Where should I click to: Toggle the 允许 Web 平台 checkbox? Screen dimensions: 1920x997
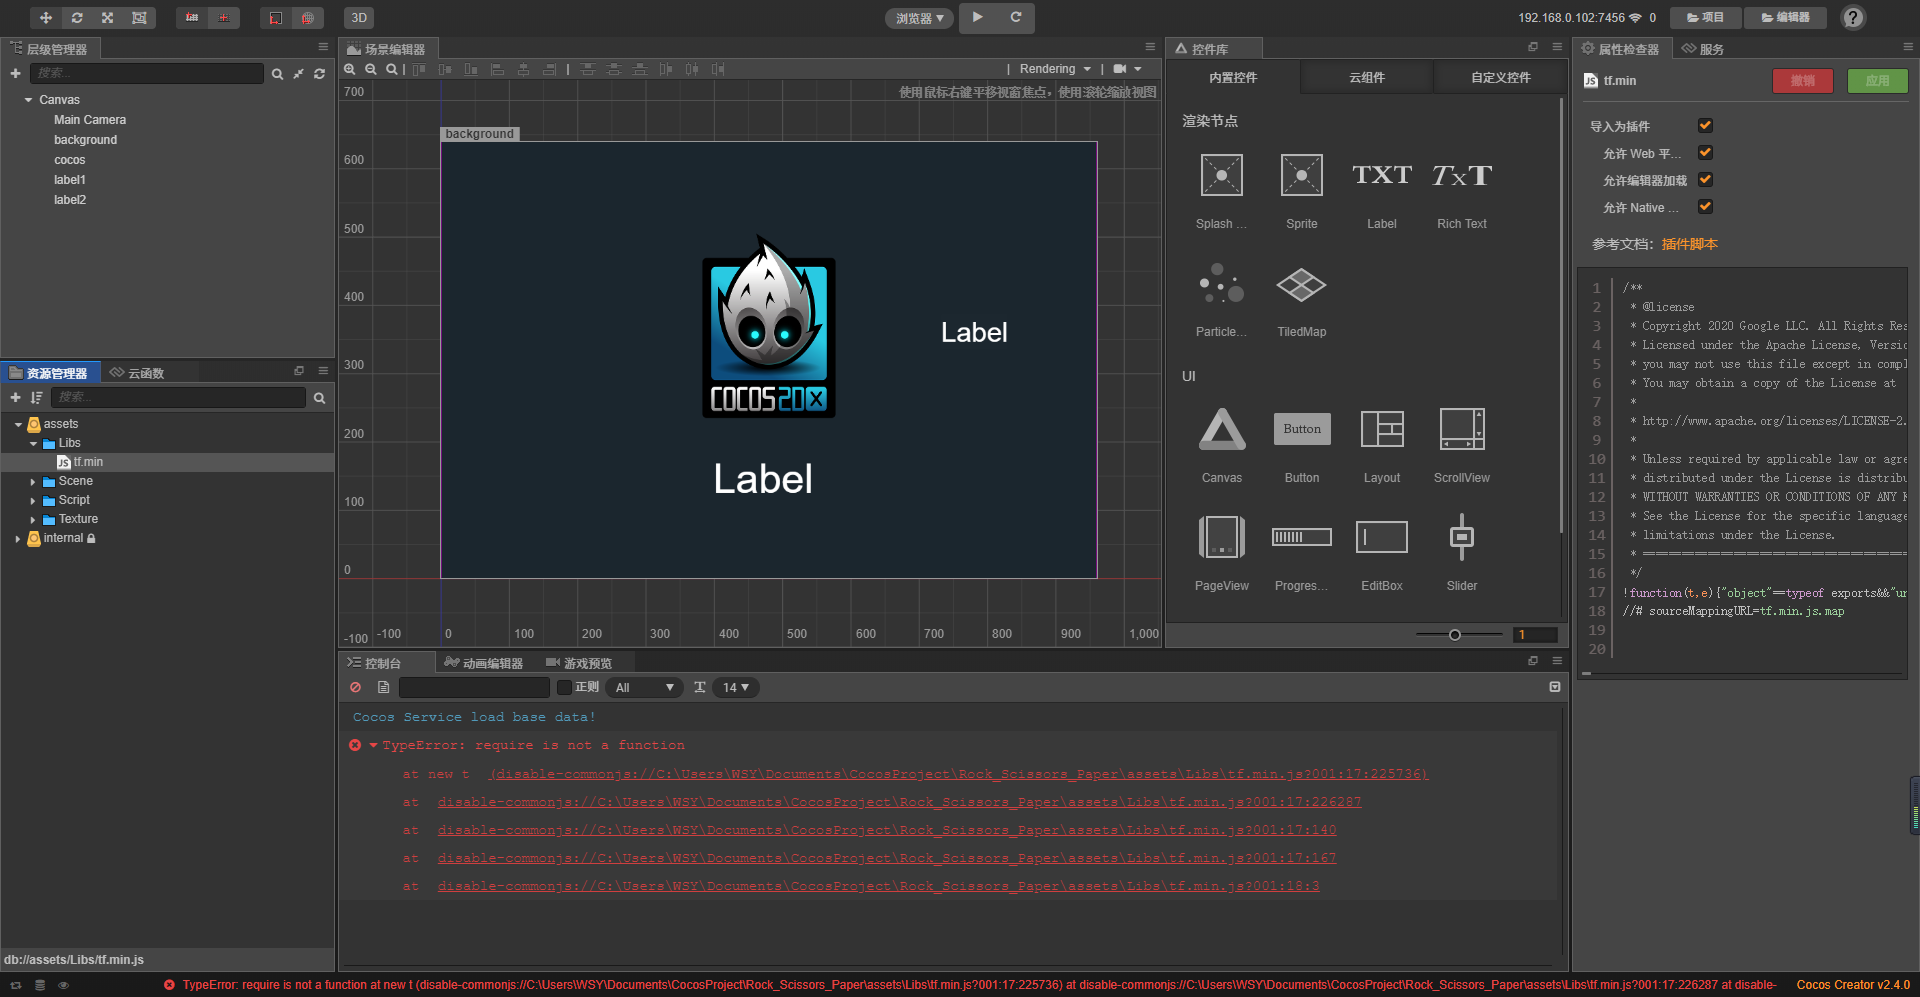coord(1706,153)
